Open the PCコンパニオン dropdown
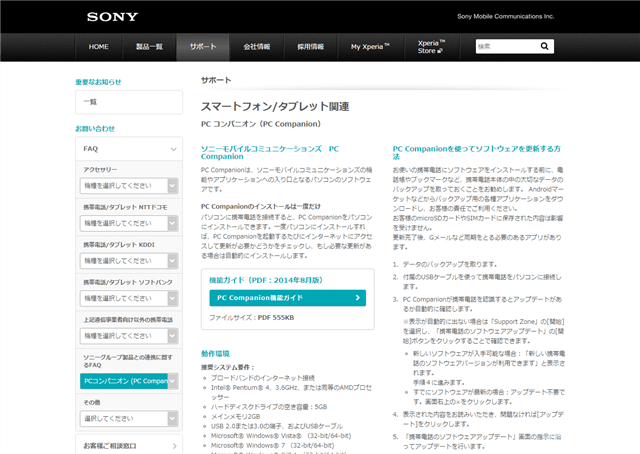640x454 pixels. pos(129,381)
